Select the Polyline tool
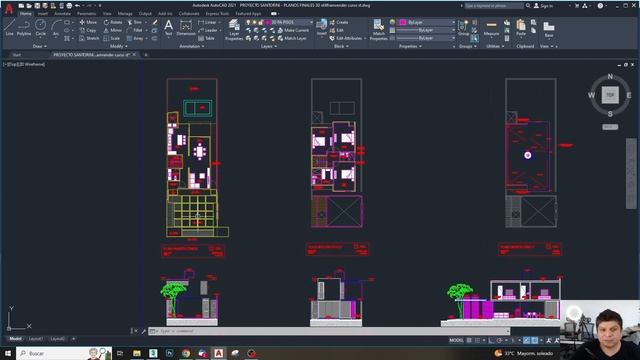This screenshot has width=640, height=360. [x=24, y=28]
